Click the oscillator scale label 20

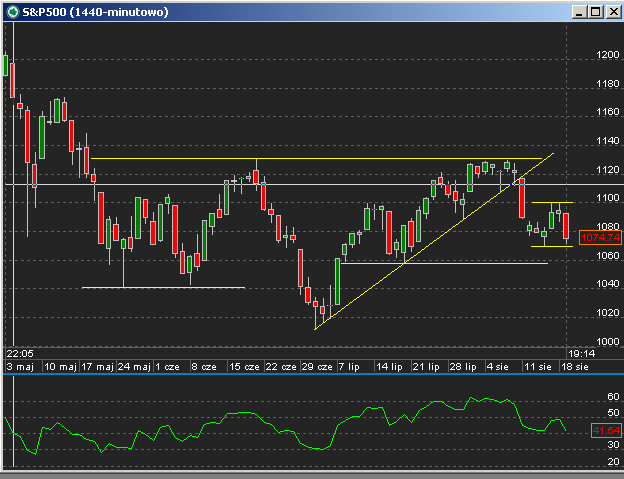click(x=613, y=461)
